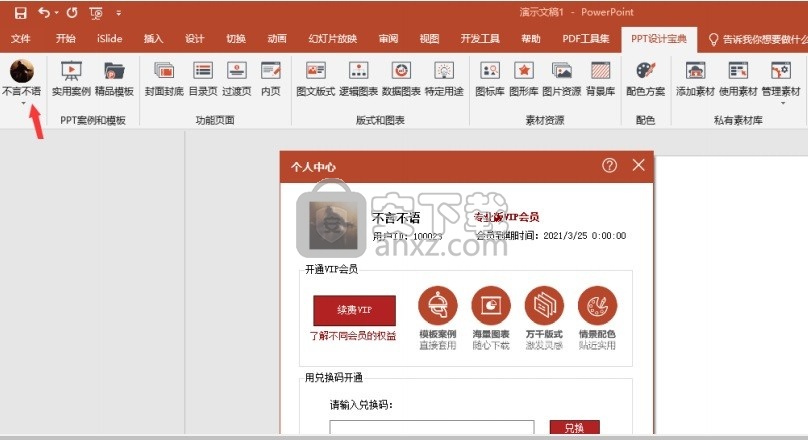Open the 图标库 icon library
The height and width of the screenshot is (440, 808).
pyautogui.click(x=490, y=79)
